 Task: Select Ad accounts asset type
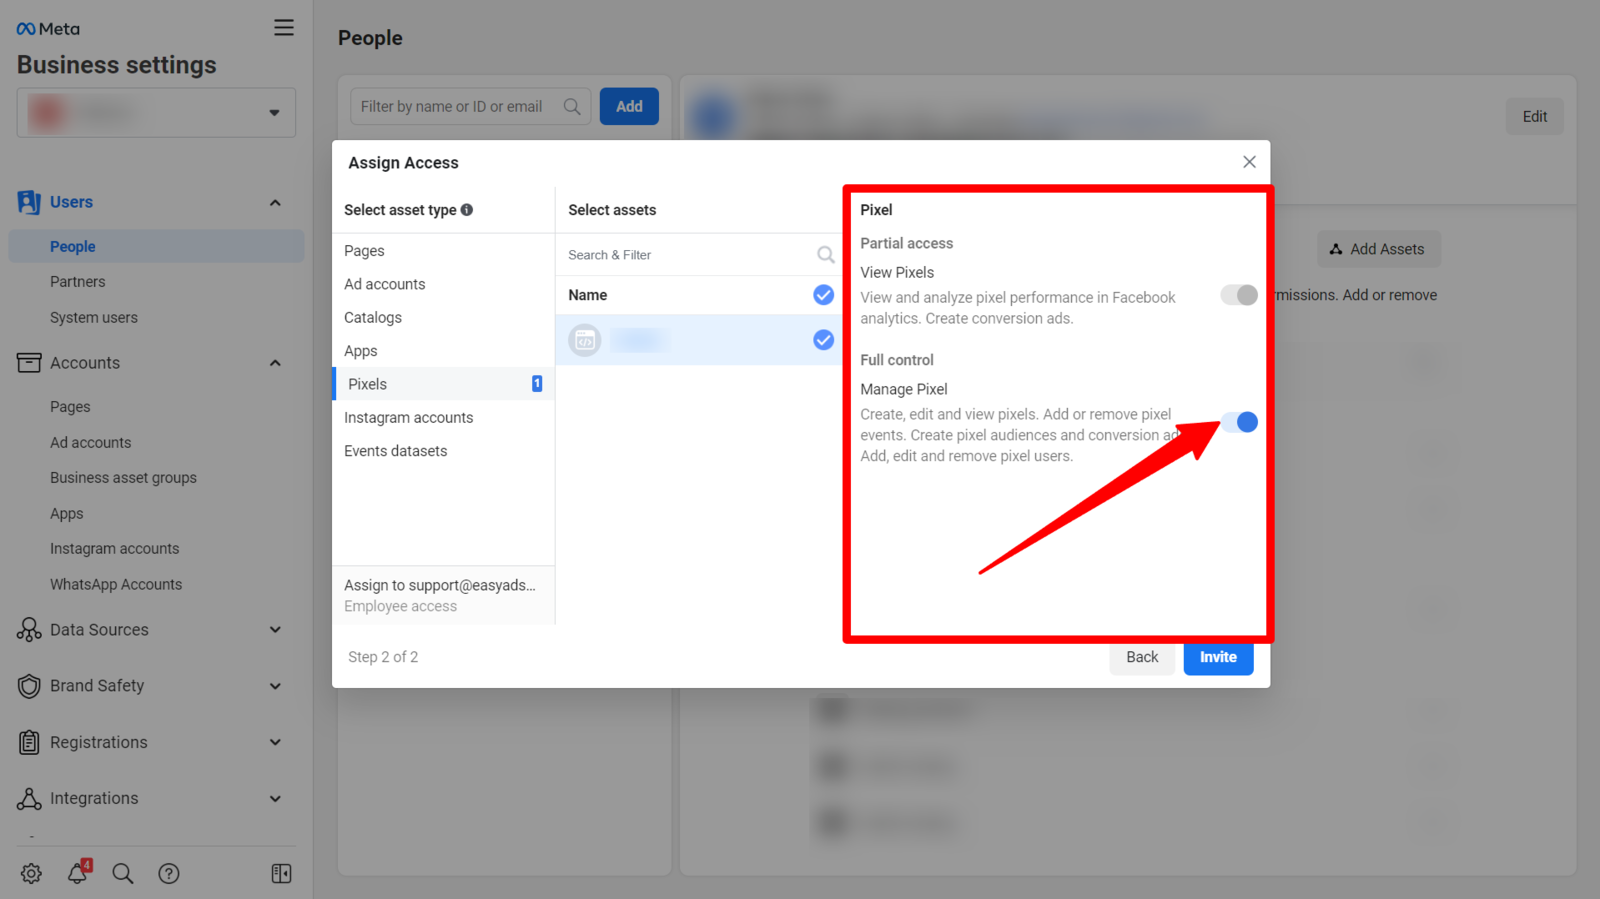pyautogui.click(x=385, y=284)
